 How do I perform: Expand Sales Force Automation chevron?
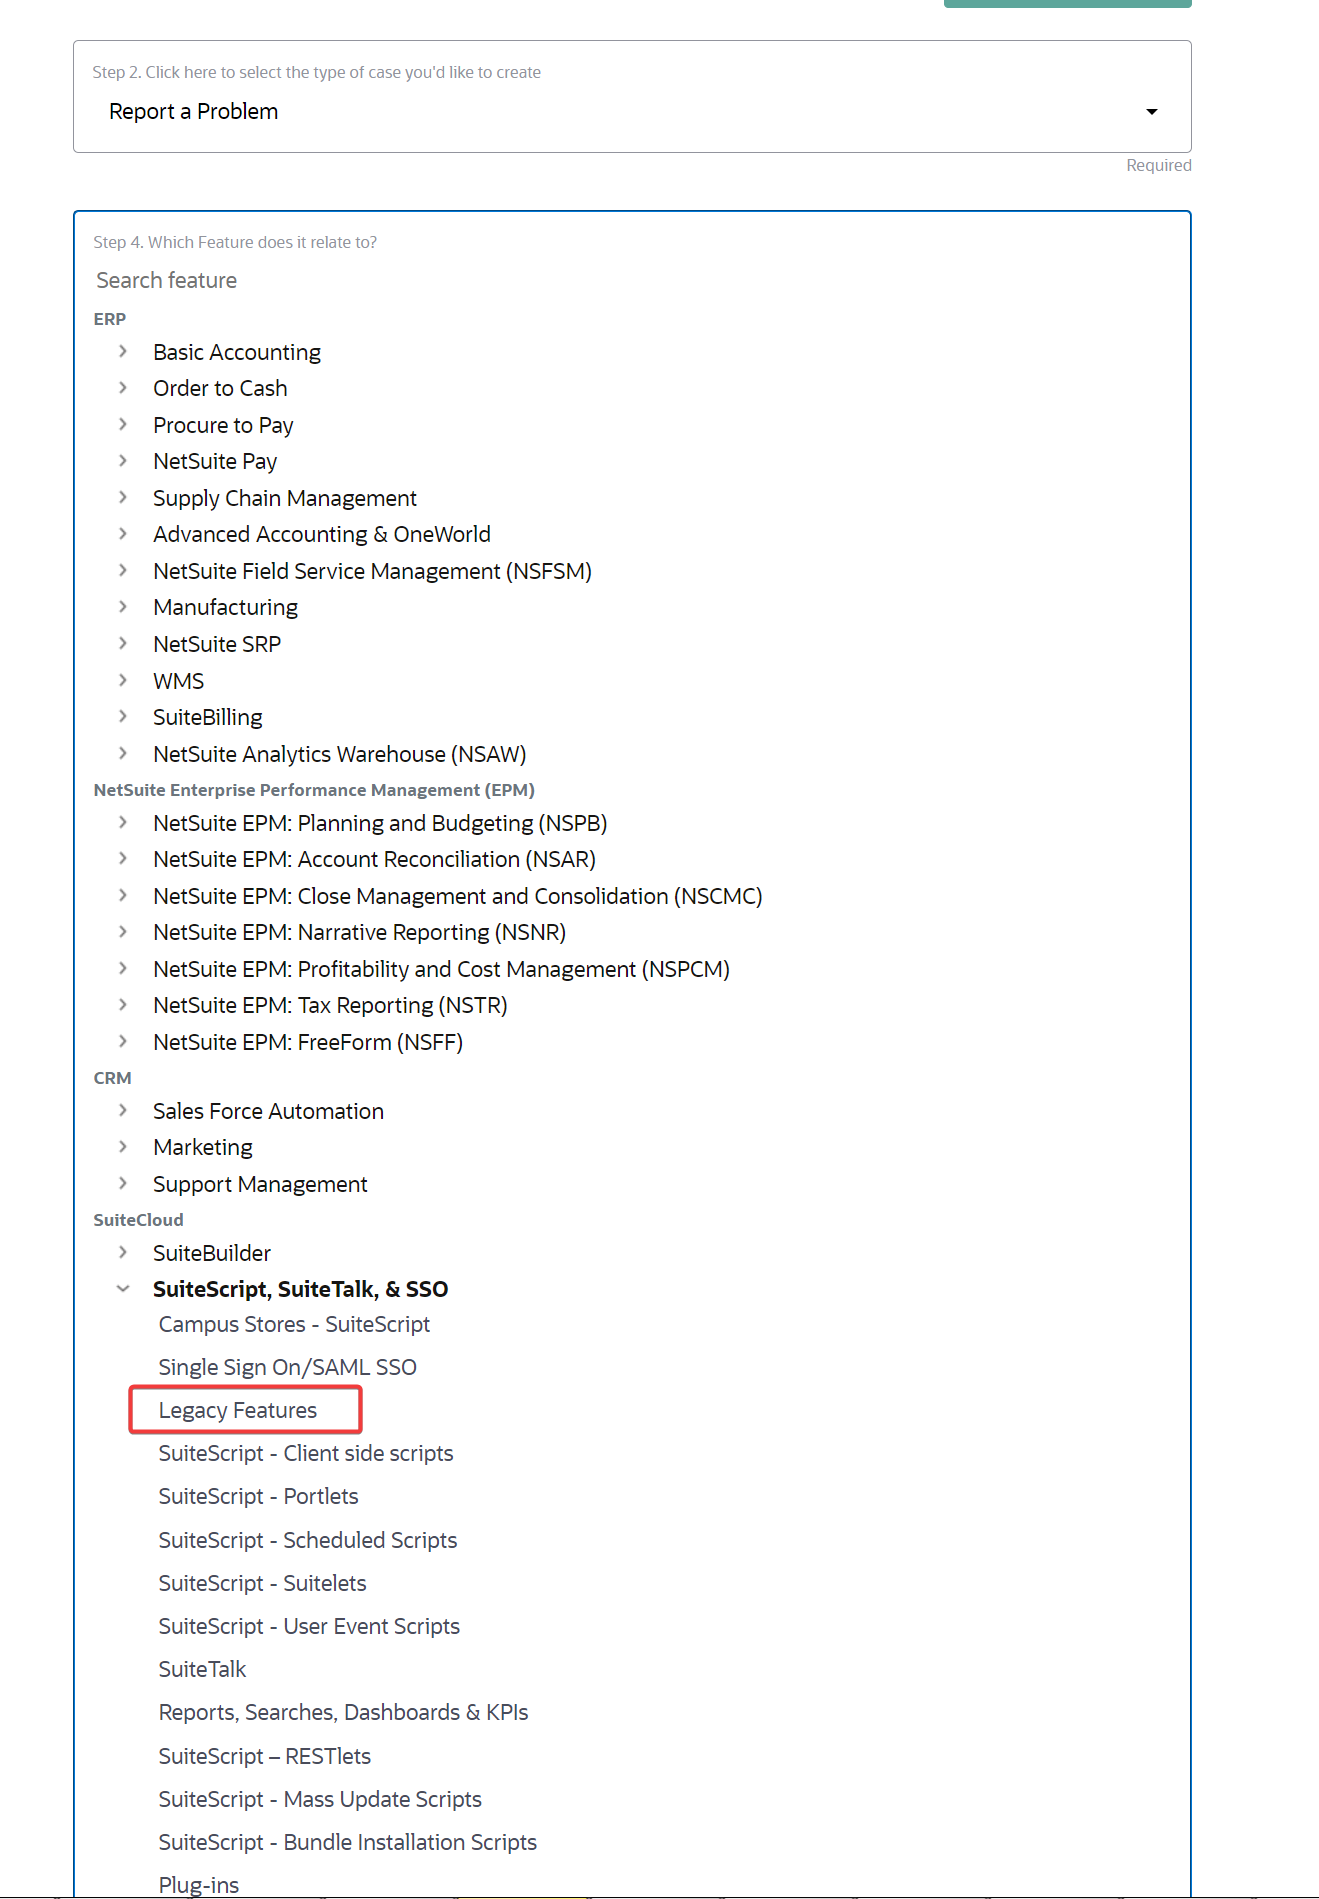click(123, 1110)
